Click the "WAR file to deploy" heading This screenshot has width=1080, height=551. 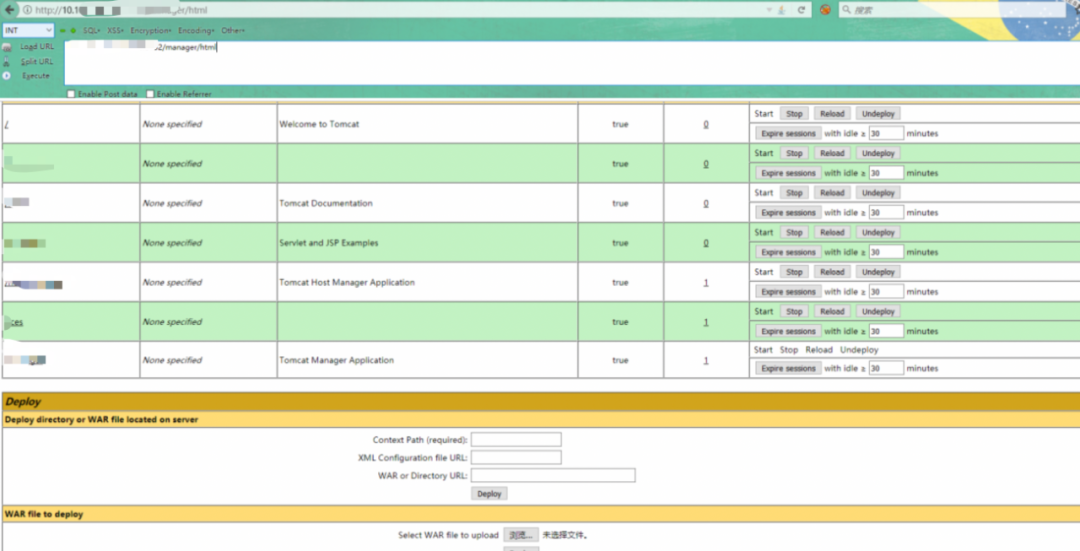click(44, 514)
